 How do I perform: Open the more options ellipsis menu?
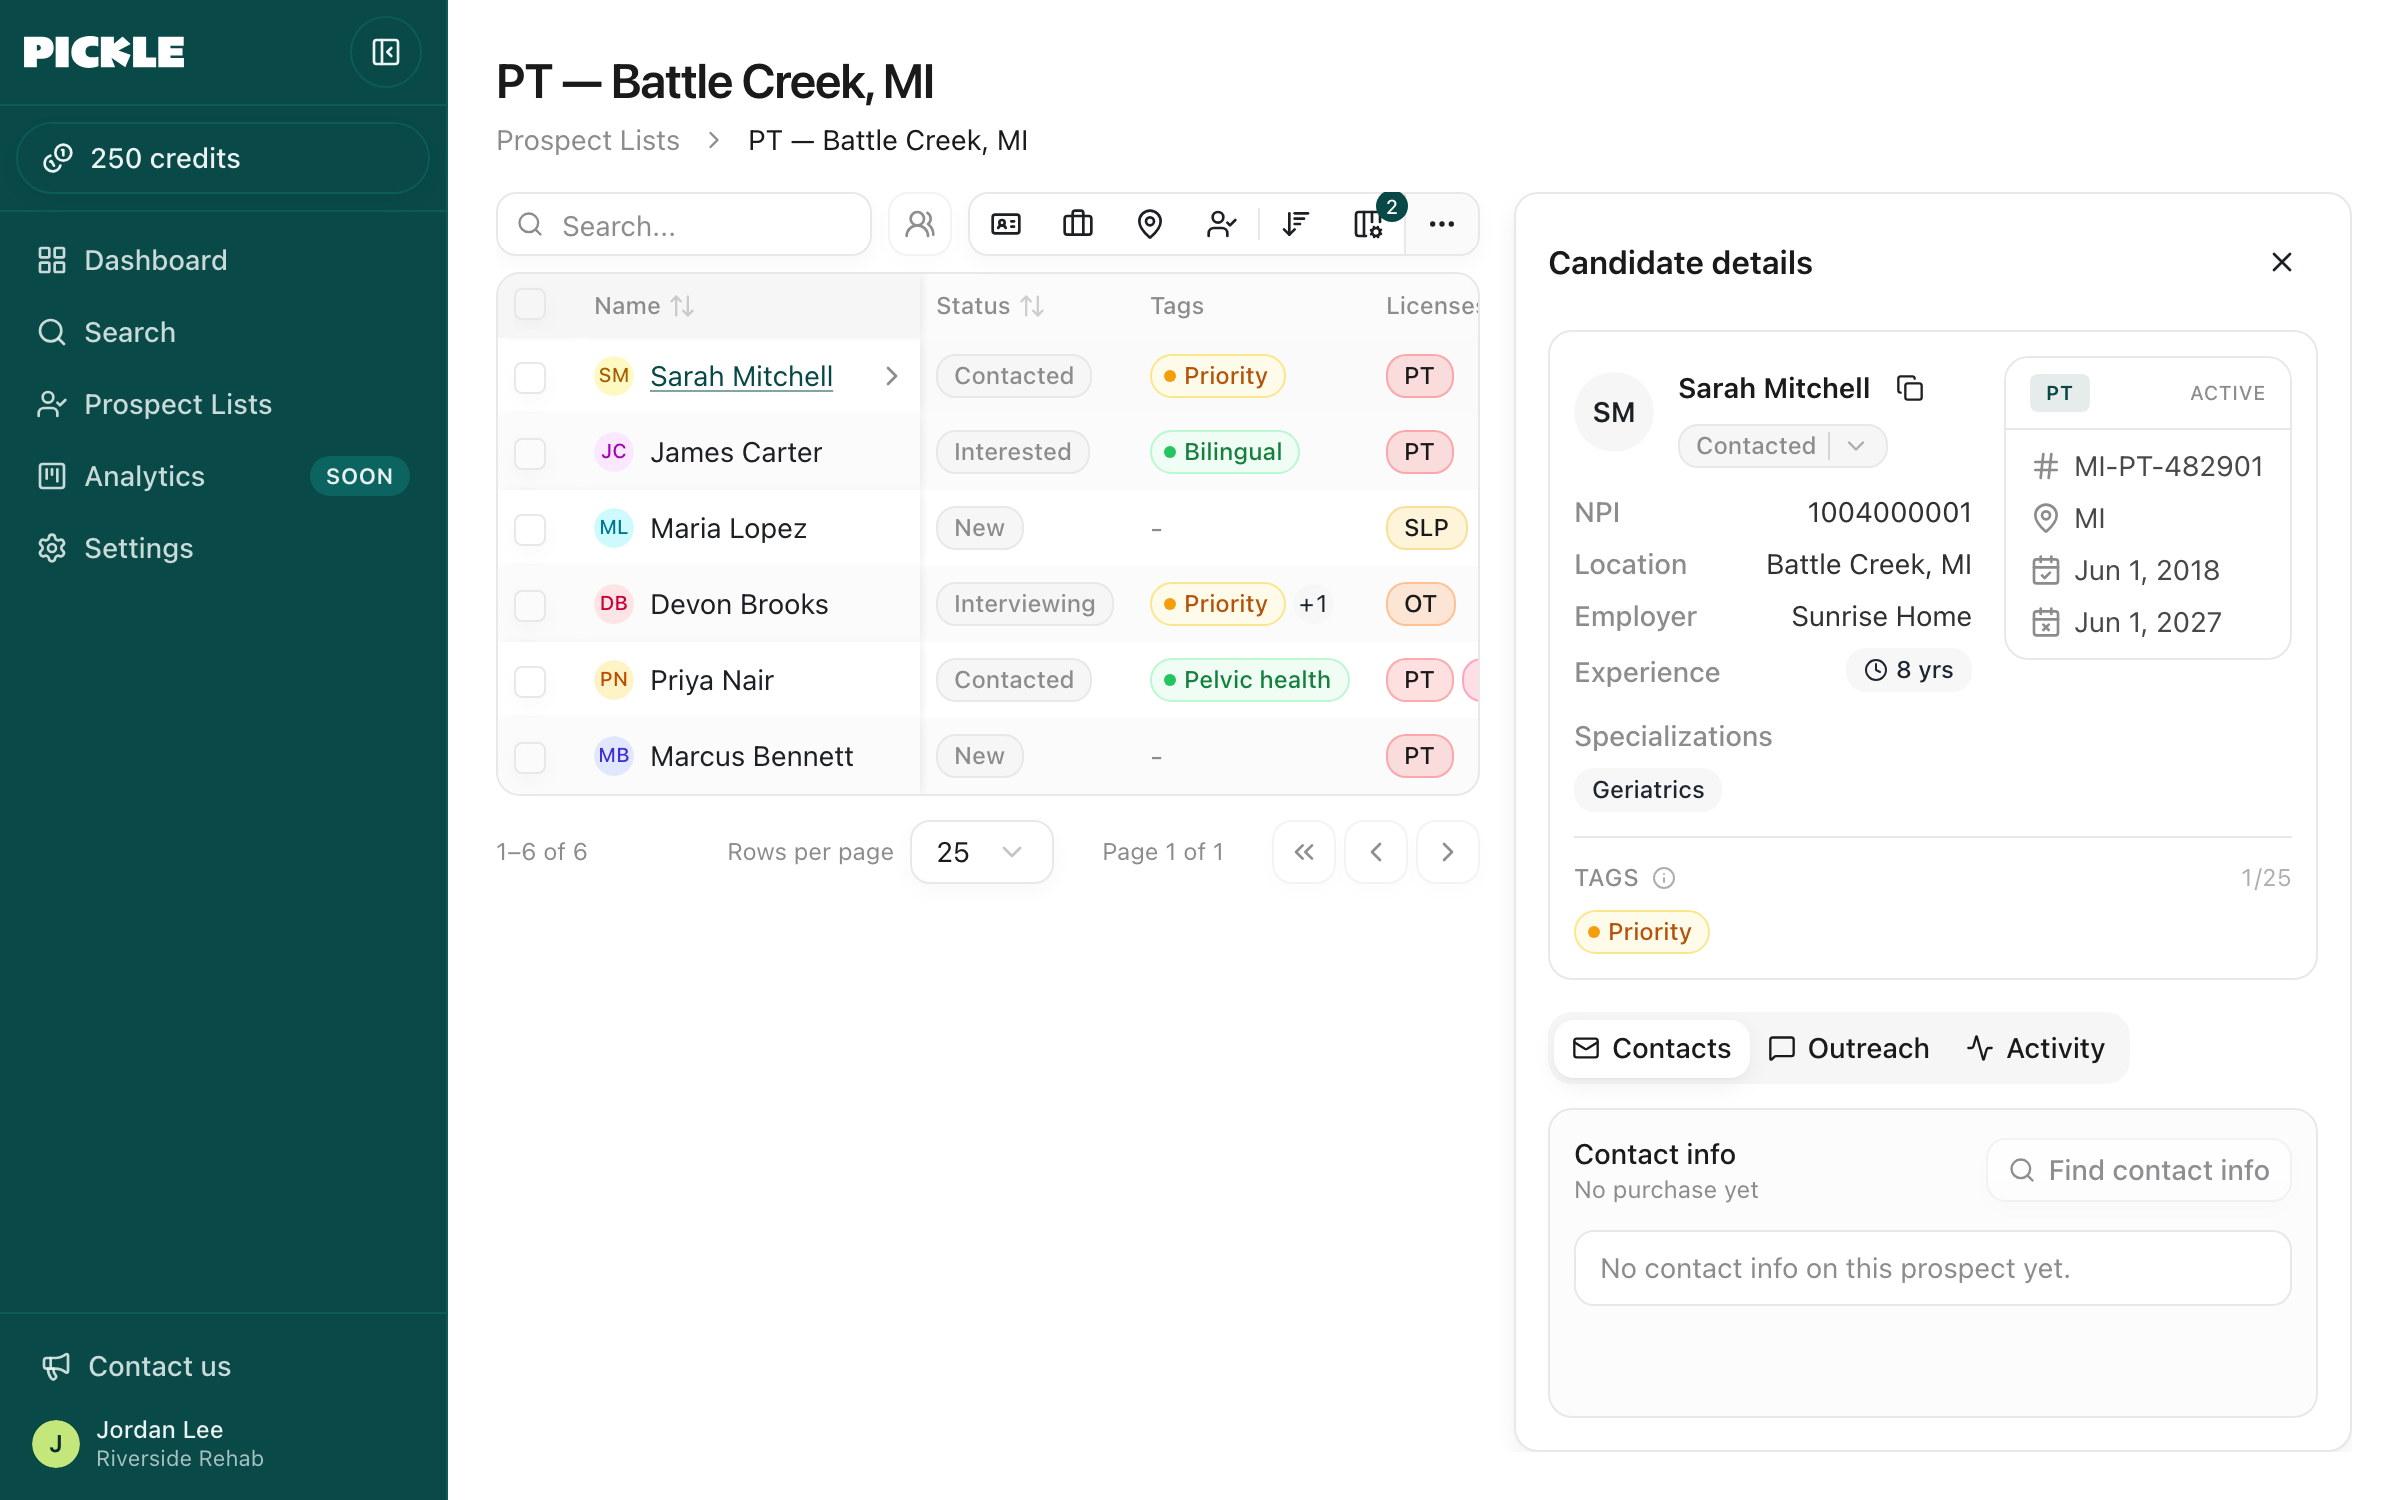point(1442,225)
